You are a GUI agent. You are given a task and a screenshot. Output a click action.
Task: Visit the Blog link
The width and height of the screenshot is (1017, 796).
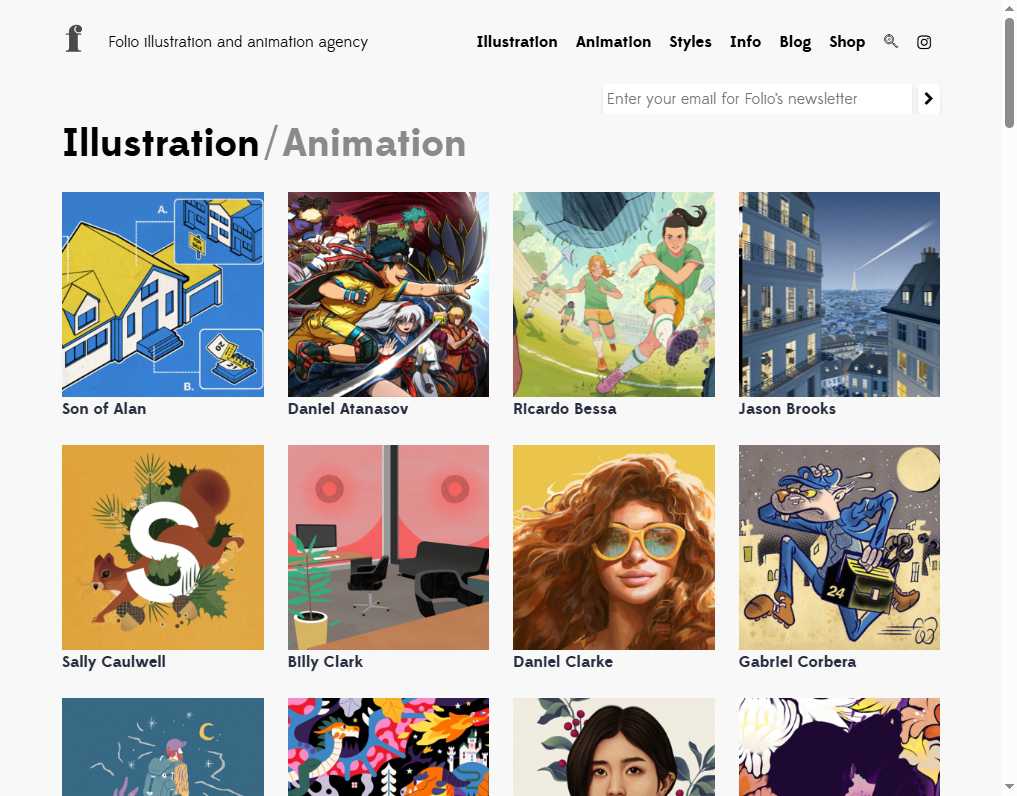click(x=795, y=42)
